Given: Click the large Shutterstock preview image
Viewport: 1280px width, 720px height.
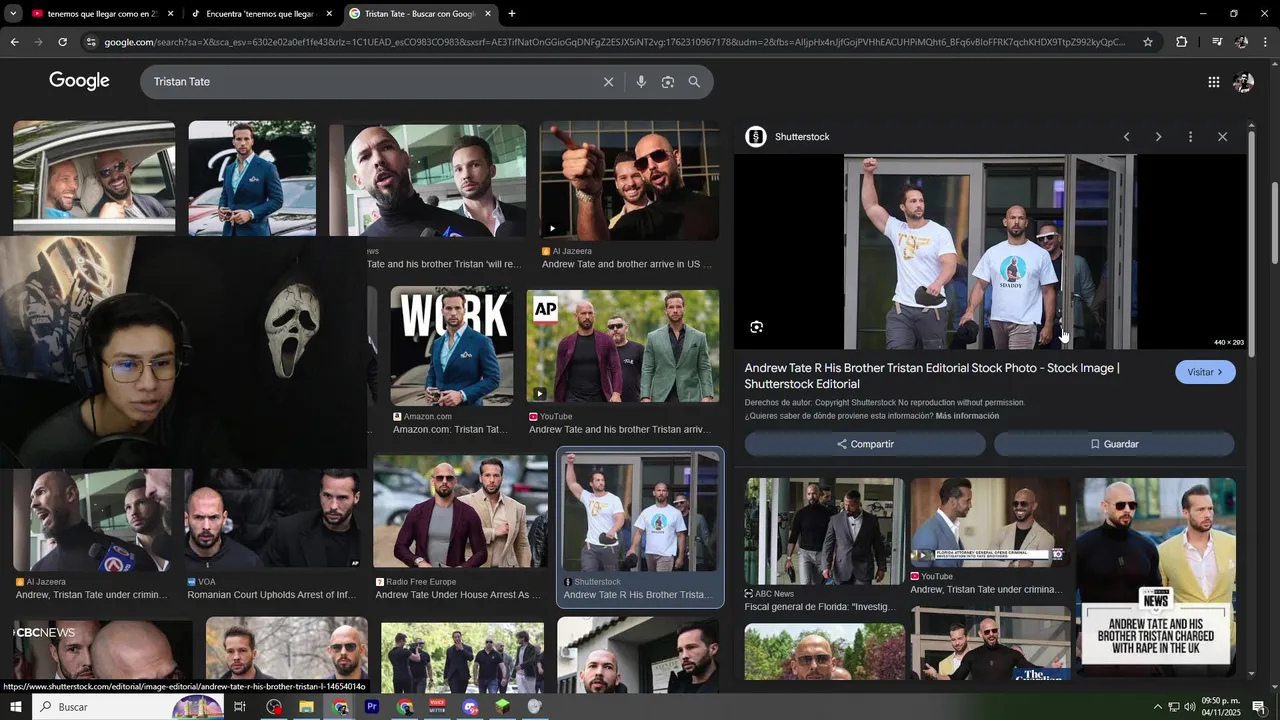Looking at the screenshot, I should click(990, 251).
